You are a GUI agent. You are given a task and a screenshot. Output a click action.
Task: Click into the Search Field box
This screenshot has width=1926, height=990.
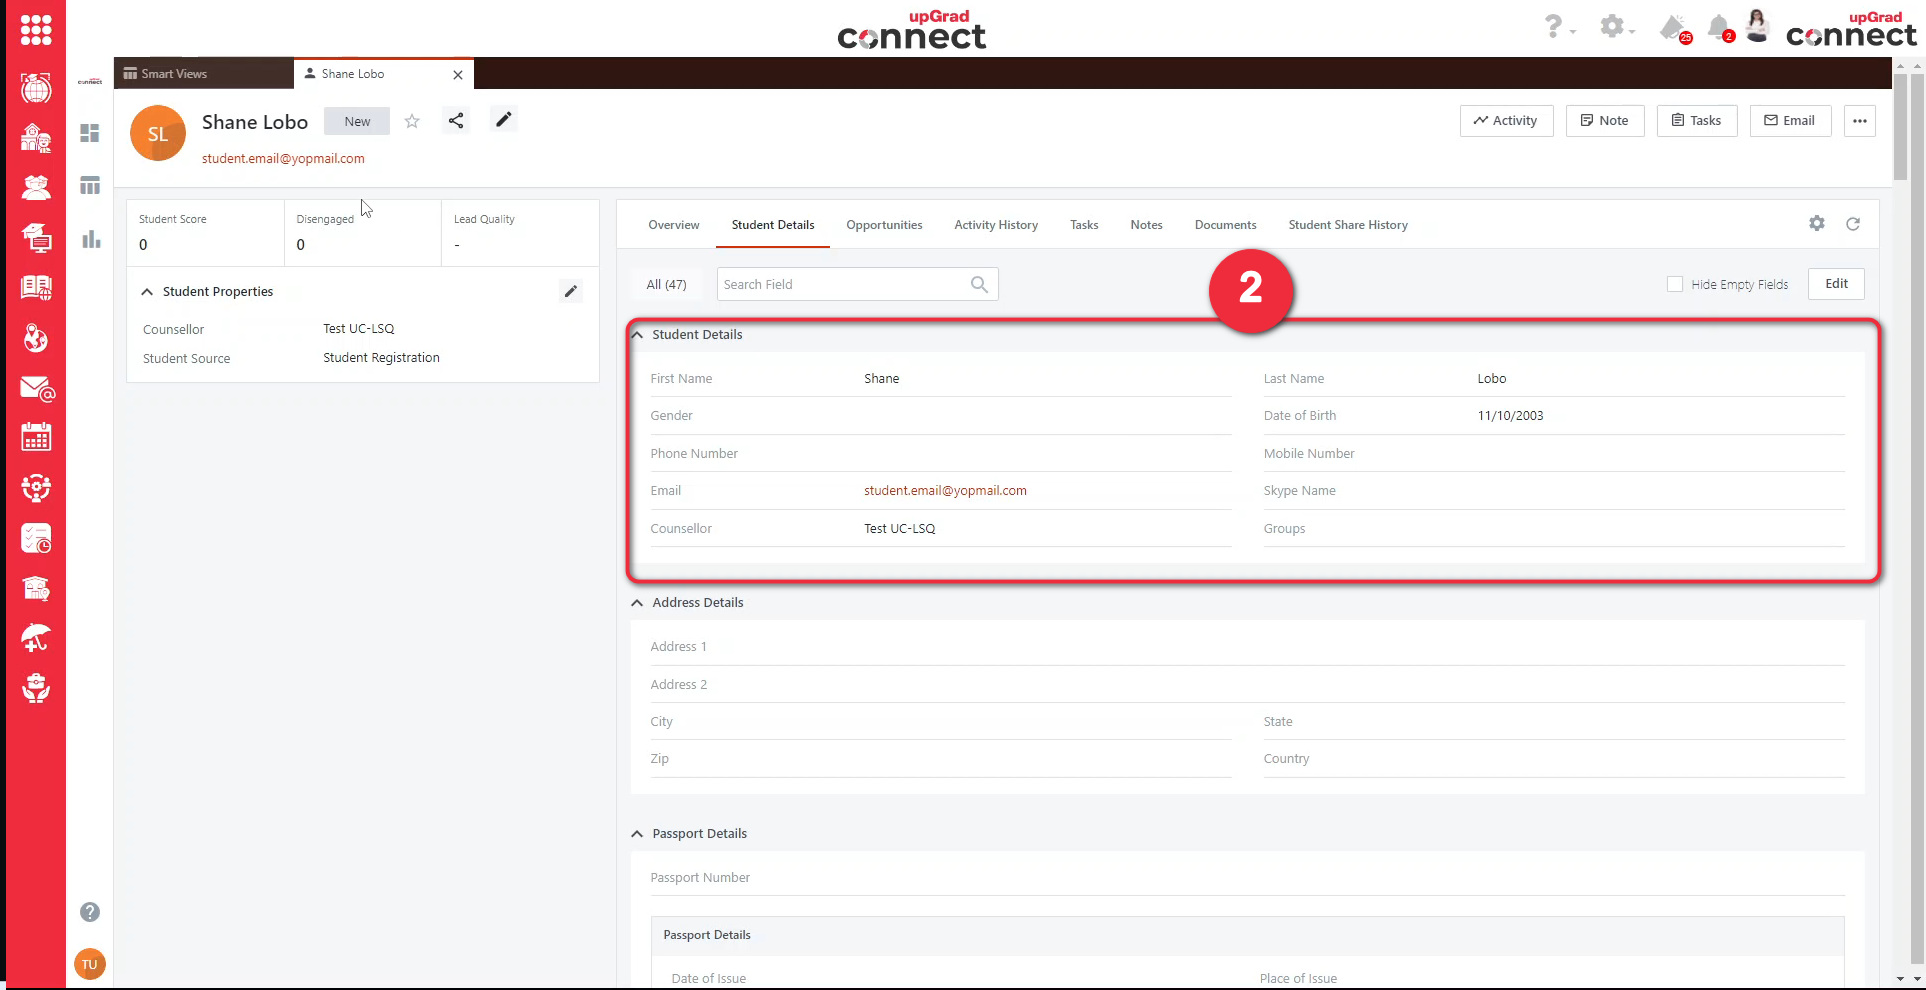tap(844, 285)
